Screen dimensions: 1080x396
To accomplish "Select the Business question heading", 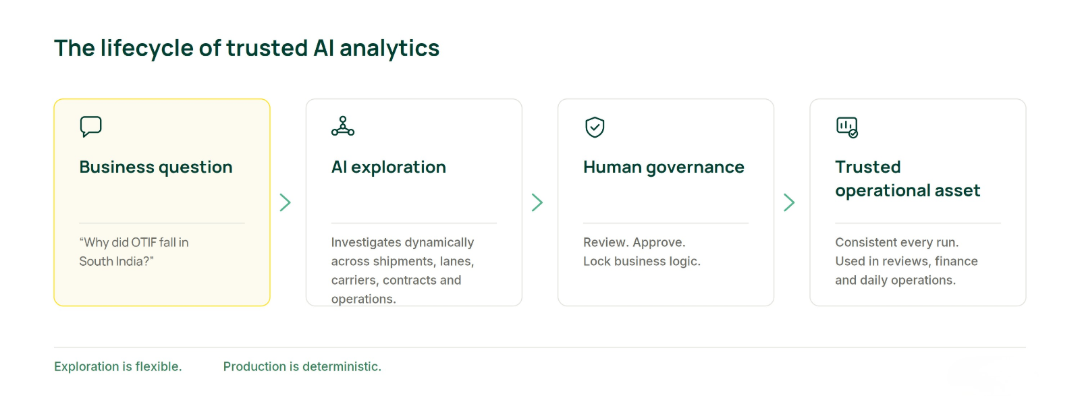I will (x=156, y=167).
